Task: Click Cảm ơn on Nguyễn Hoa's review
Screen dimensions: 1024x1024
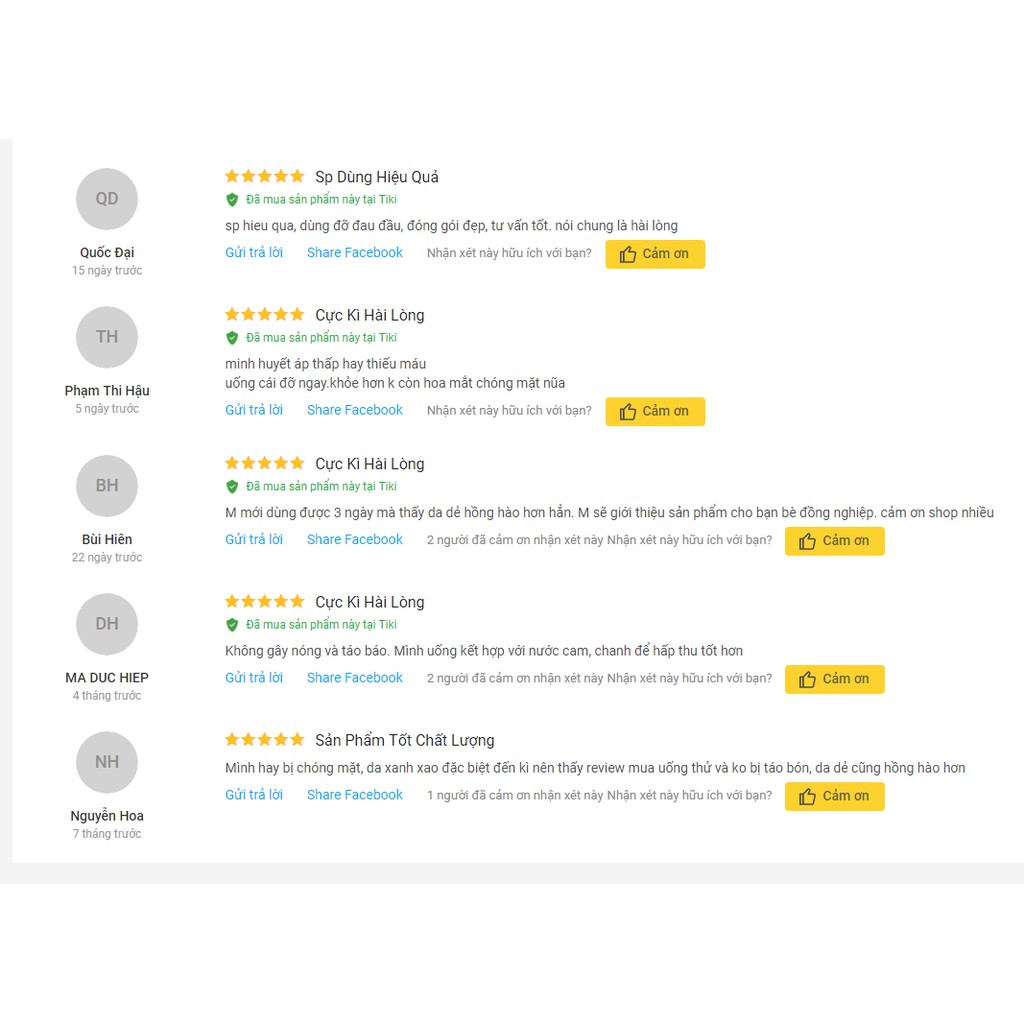Action: click(x=835, y=796)
